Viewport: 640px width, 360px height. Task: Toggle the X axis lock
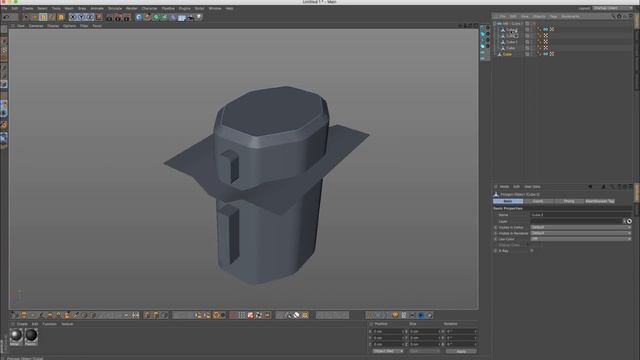[x=73, y=17]
